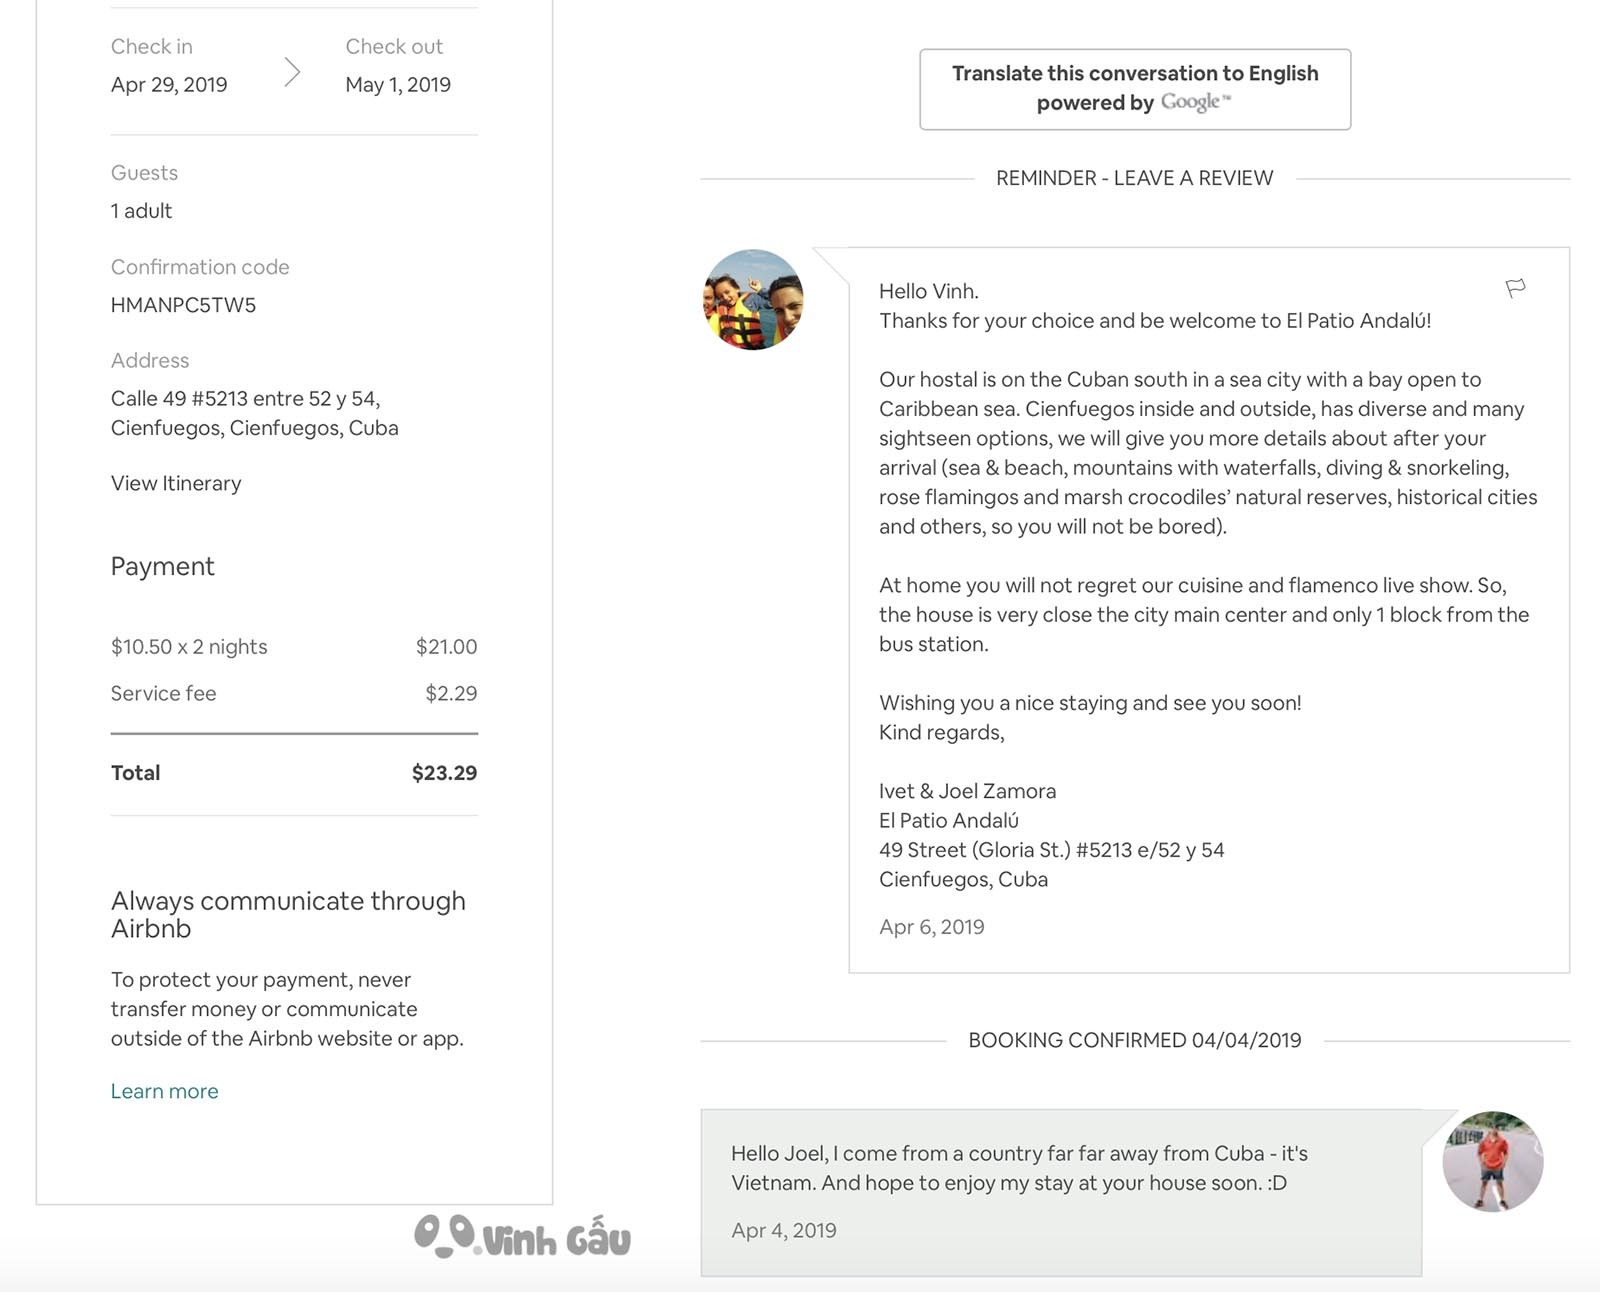This screenshot has width=1600, height=1292.
Task: Click the Apr 29, 2019 check-in date
Action: [x=169, y=85]
